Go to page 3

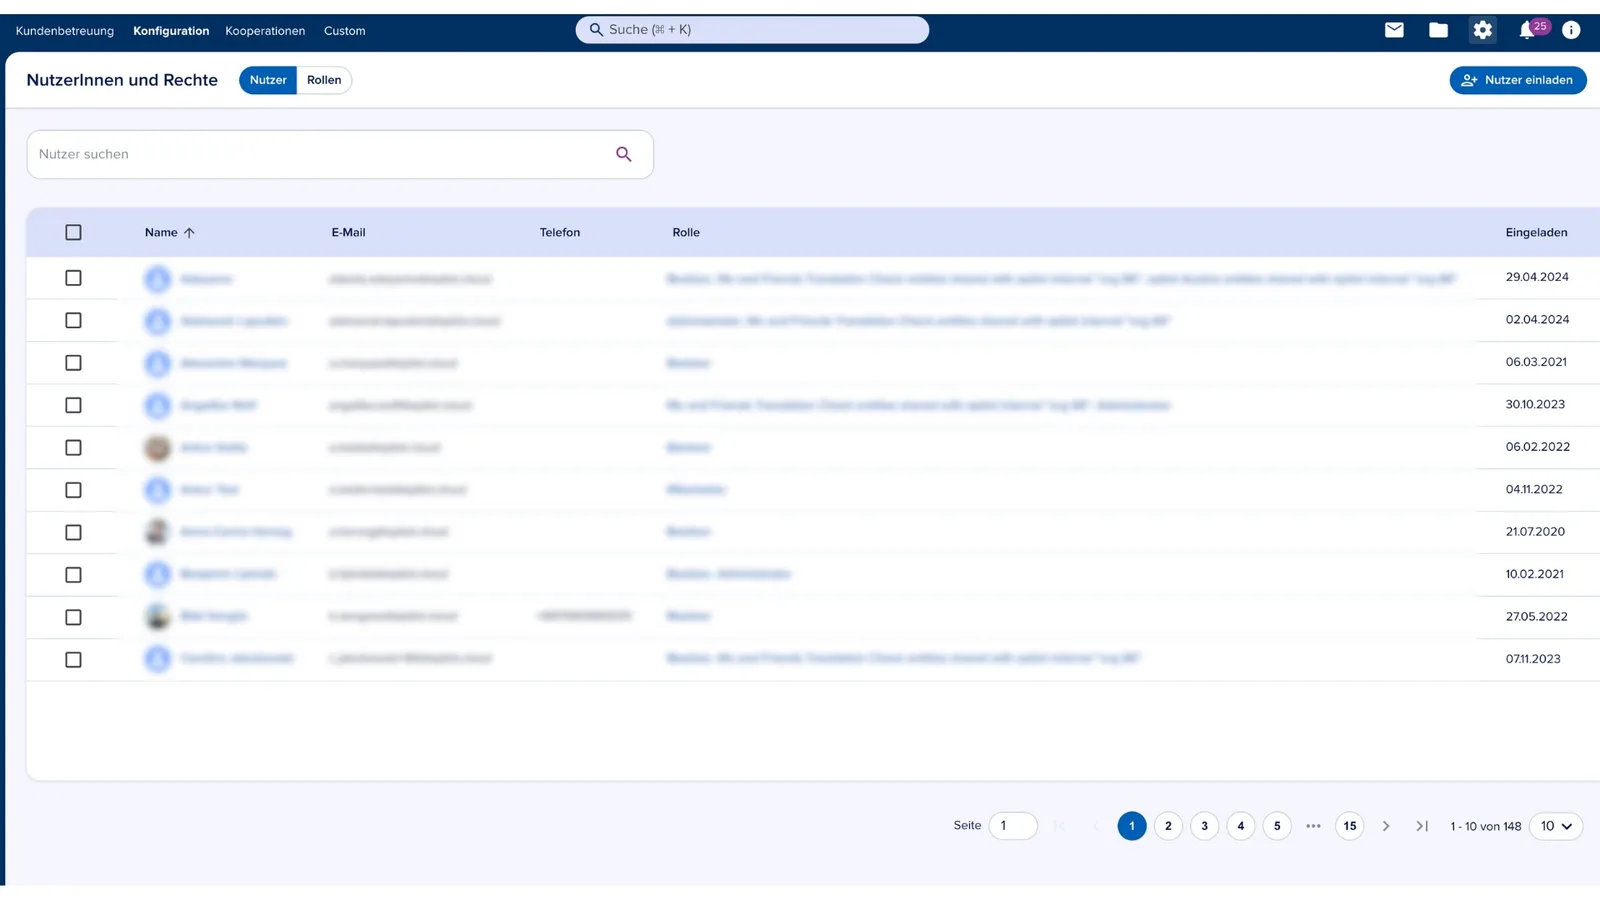pyautogui.click(x=1204, y=826)
